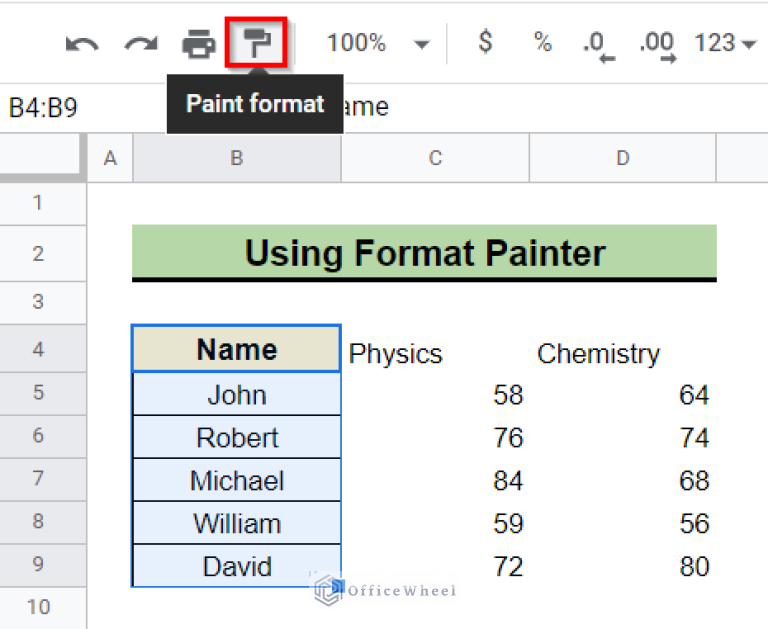Screen dimensions: 768x629
Task: Click the Redo arrow icon
Action: pyautogui.click(x=140, y=44)
